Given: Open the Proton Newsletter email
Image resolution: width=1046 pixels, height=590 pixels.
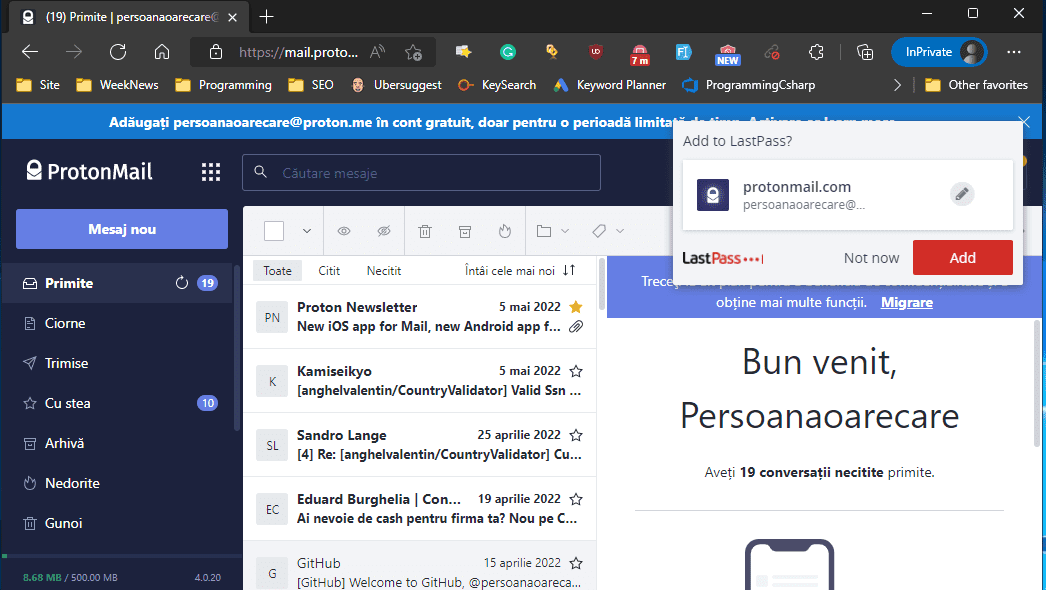Looking at the screenshot, I should pyautogui.click(x=420, y=317).
